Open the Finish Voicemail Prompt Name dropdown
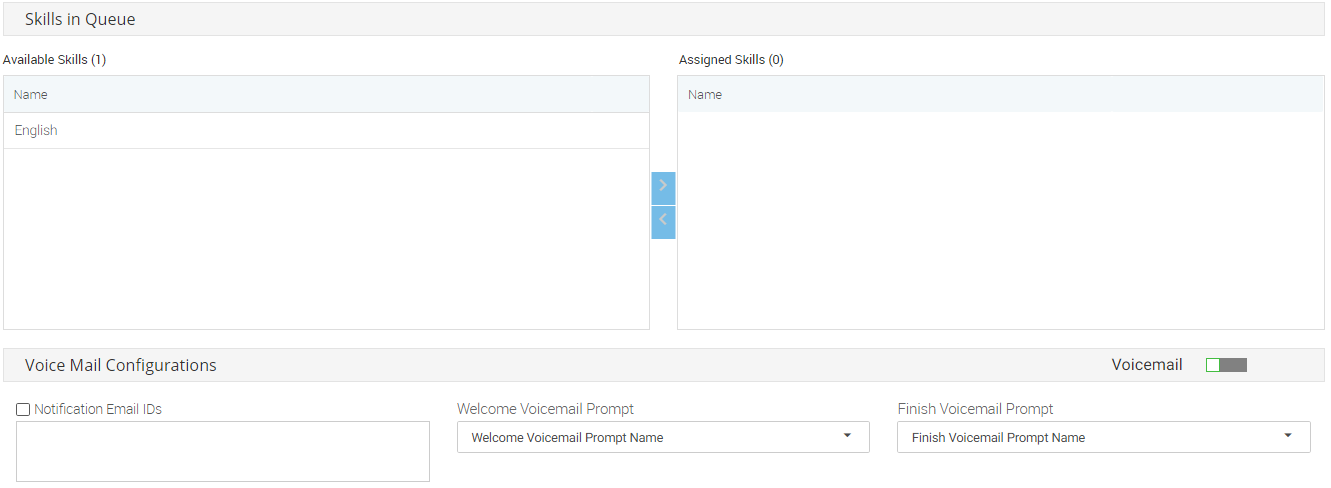Viewport: 1331px width, 488px height. pos(1102,437)
